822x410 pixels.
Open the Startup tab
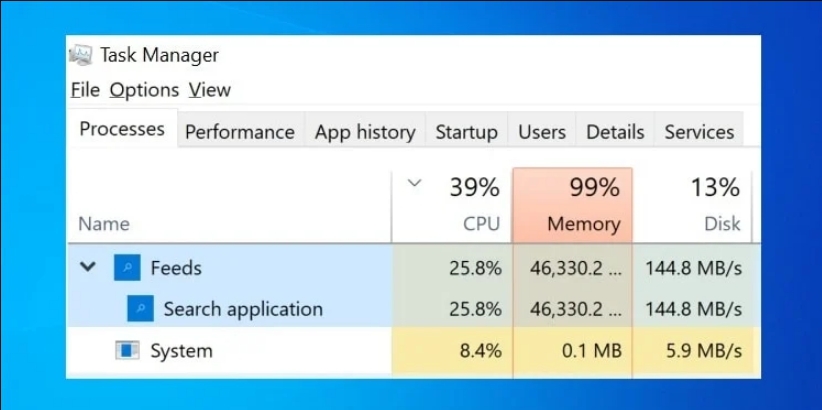[x=467, y=132]
